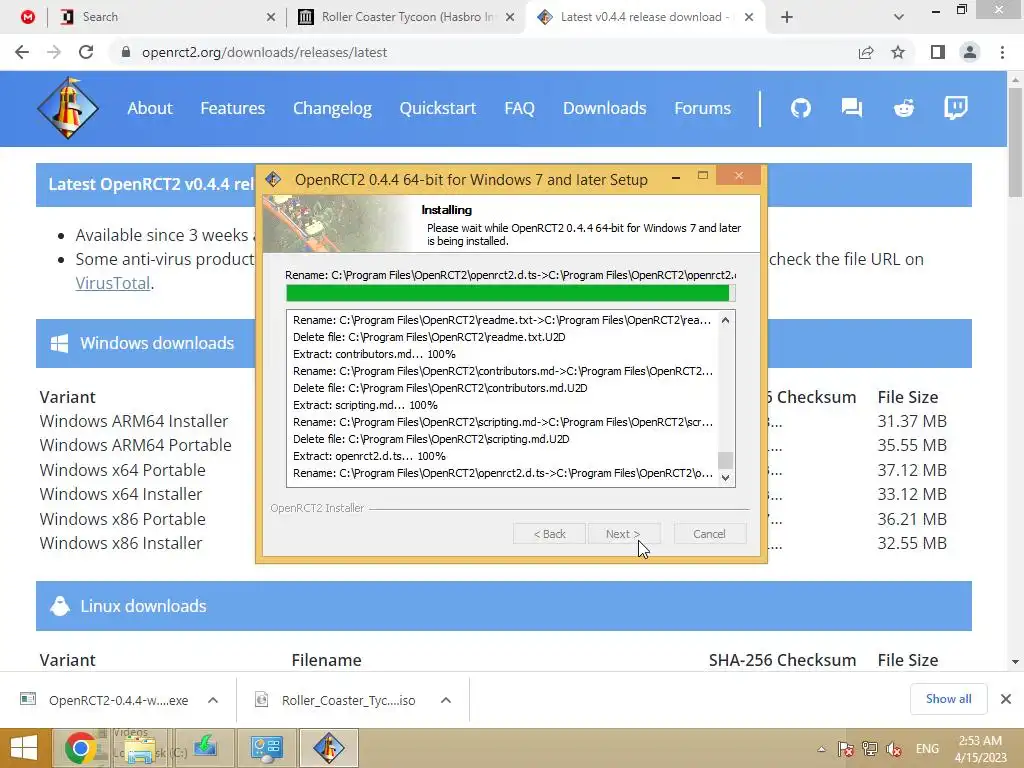Open Changelog in site menu
This screenshot has height=768, width=1024.
(x=332, y=108)
